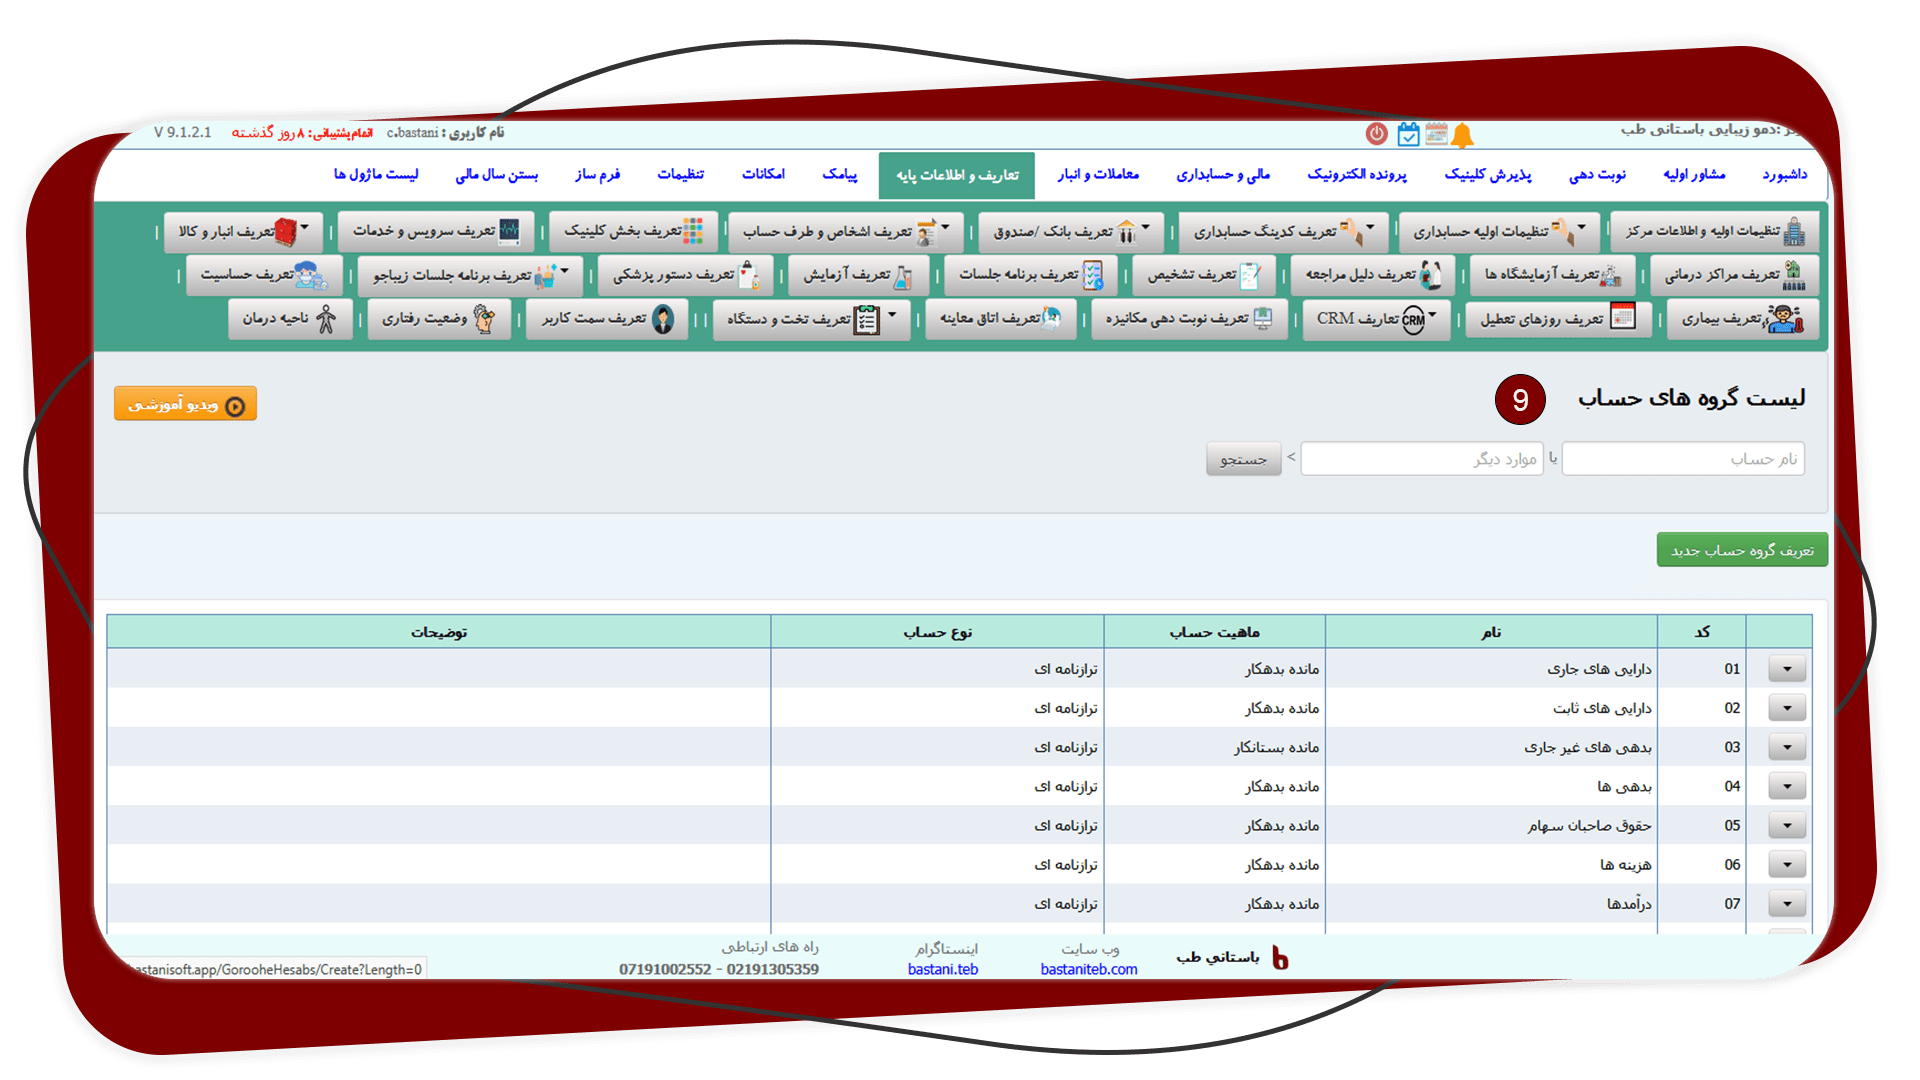
Task: Open تعریف دلیل مراجعه
Action: [1372, 275]
